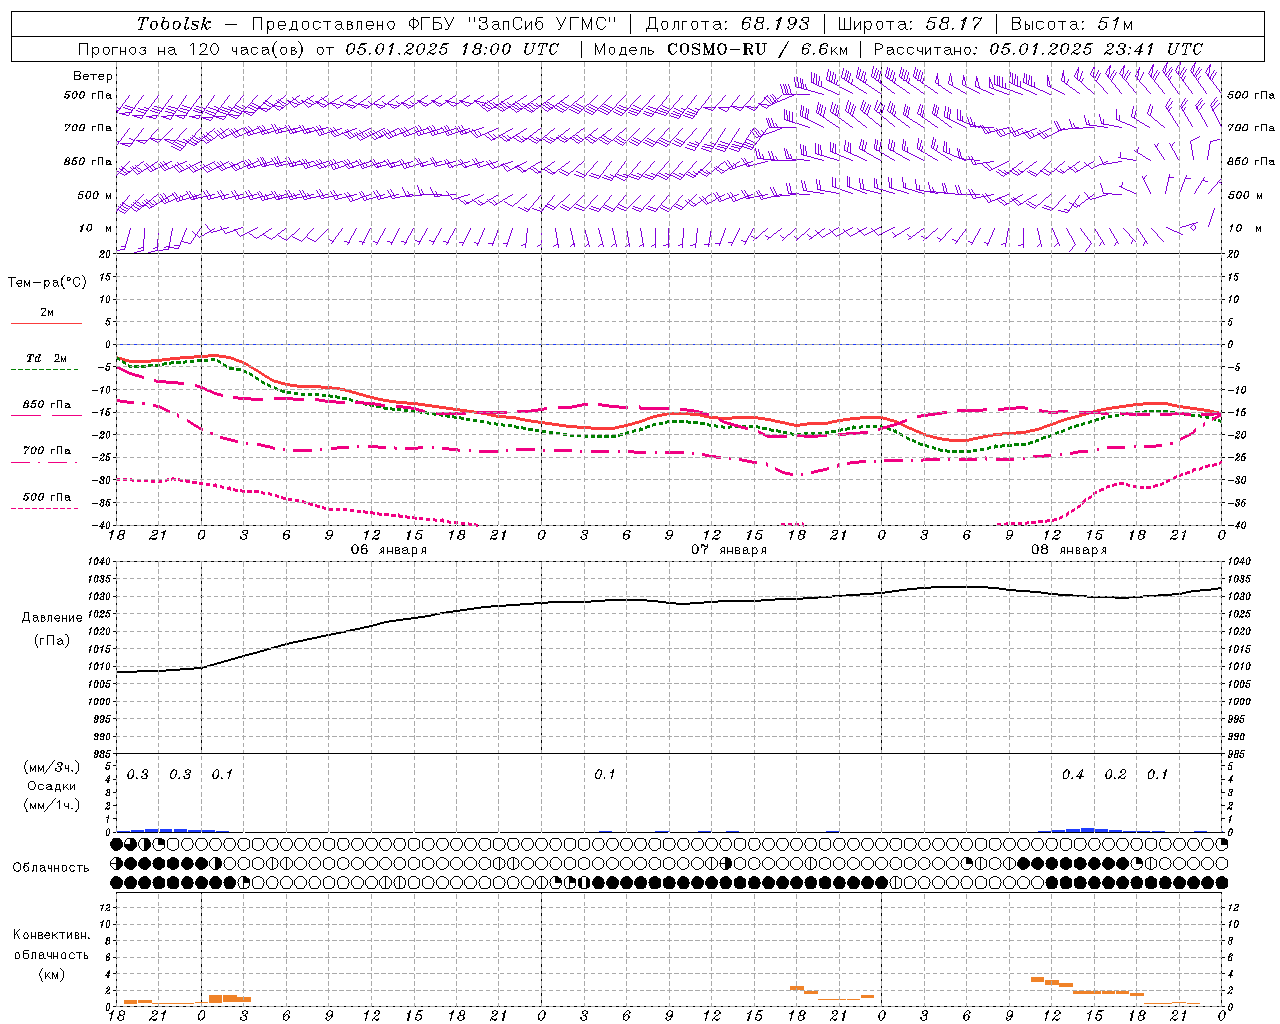1280x1024 pixels.
Task: Click the Давление pressure panel label
Action: point(52,618)
